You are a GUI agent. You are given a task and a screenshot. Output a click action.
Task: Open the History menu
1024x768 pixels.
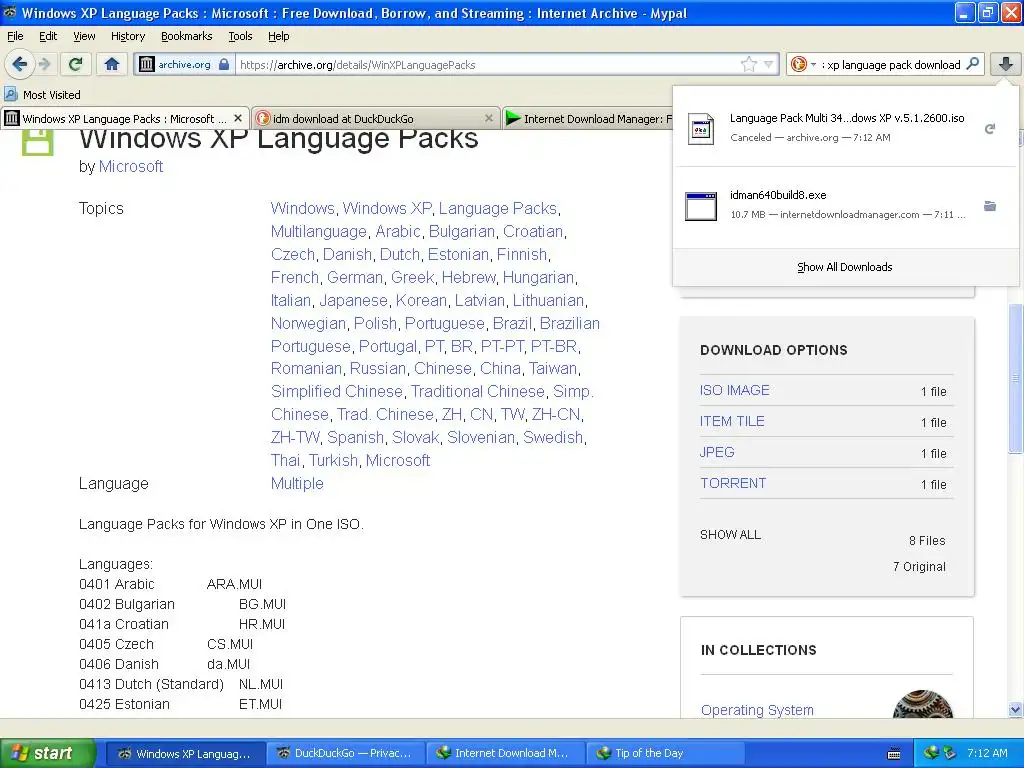(x=127, y=36)
